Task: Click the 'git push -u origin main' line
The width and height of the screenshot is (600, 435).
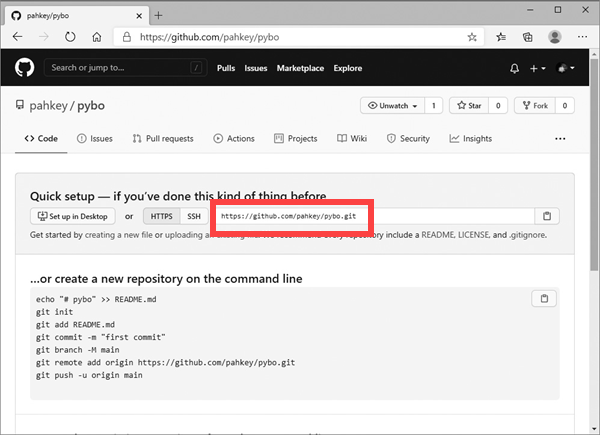Action: 89,375
